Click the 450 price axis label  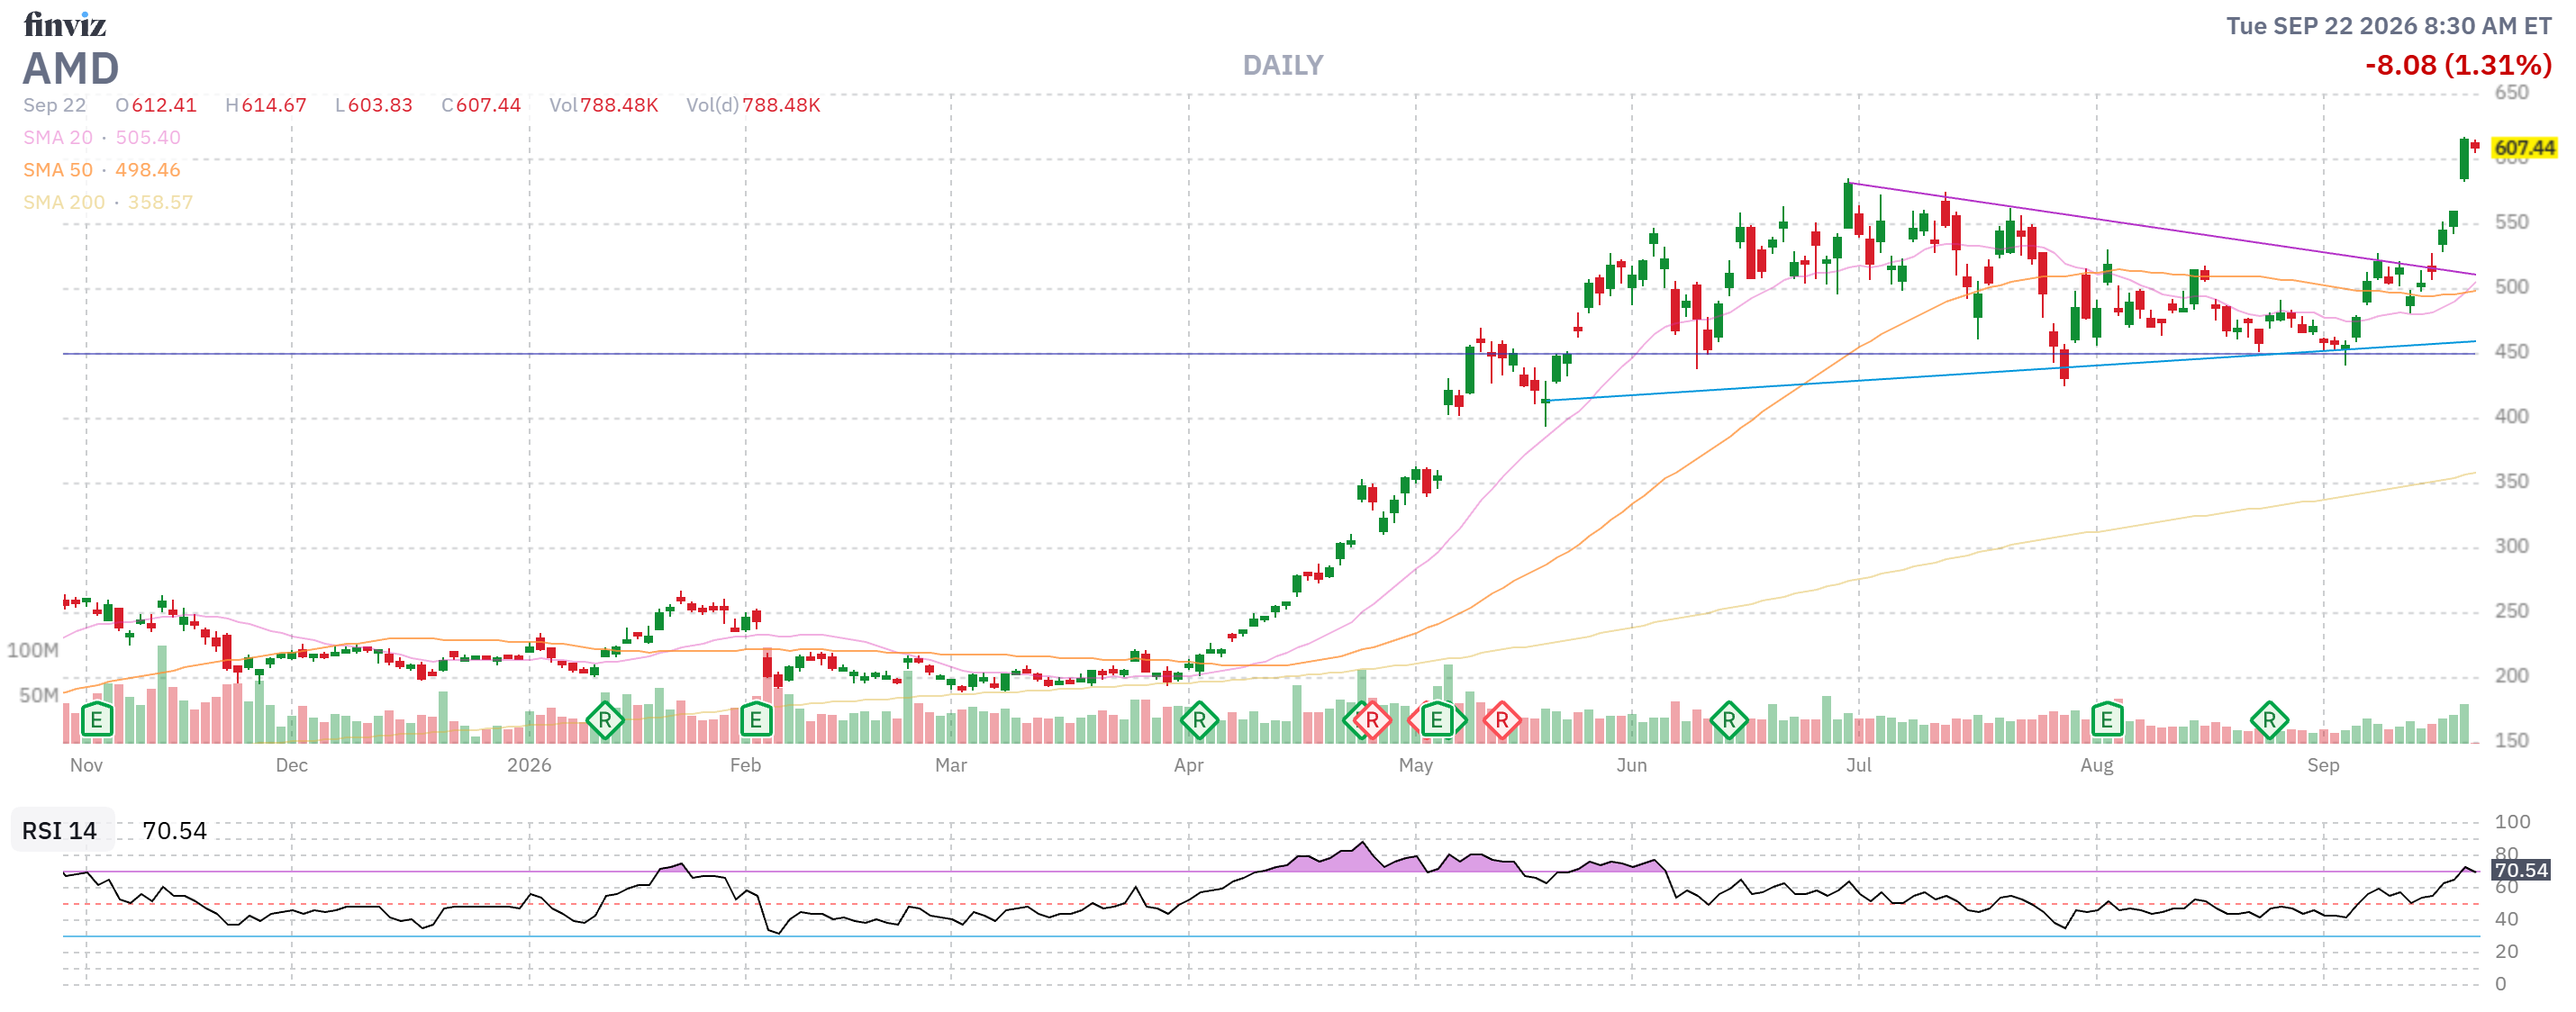point(2512,352)
